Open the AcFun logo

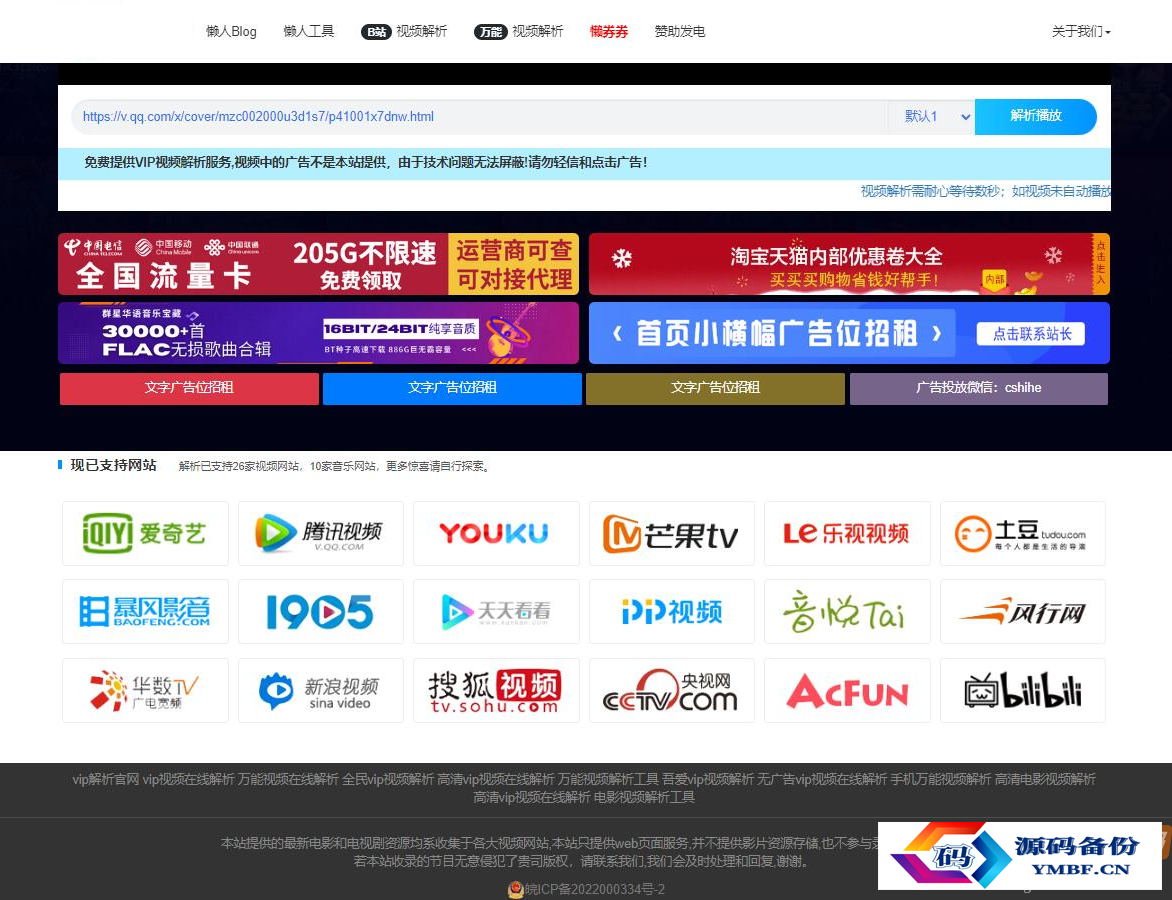click(848, 690)
